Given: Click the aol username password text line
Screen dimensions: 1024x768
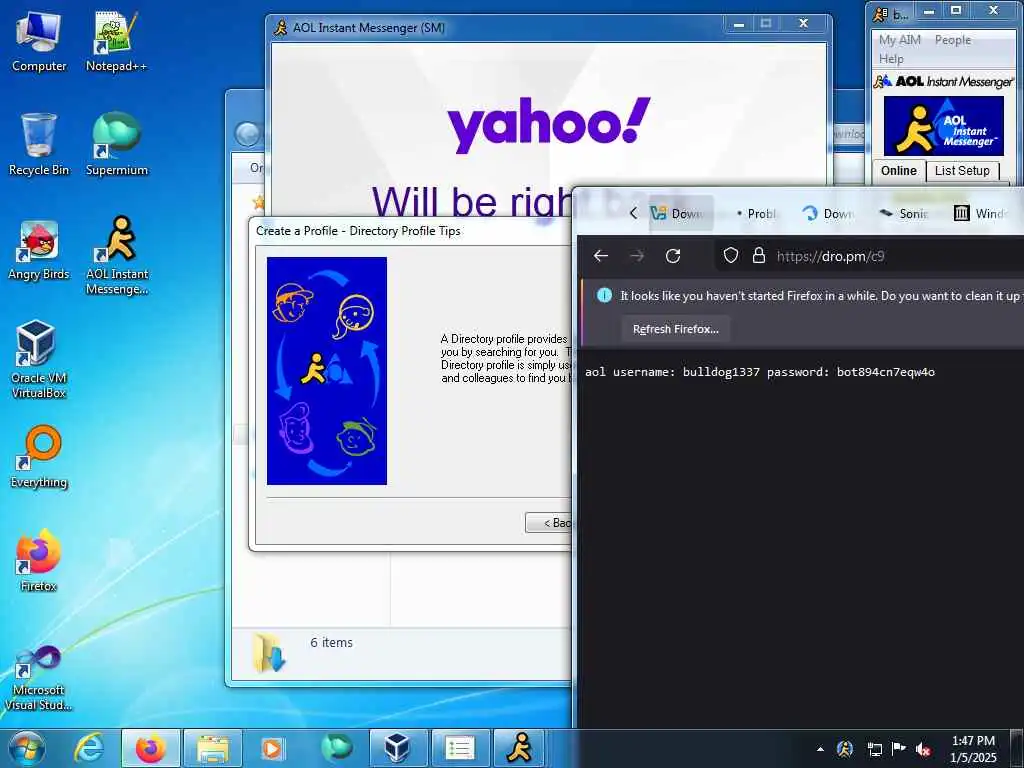Looking at the screenshot, I should click(x=760, y=372).
